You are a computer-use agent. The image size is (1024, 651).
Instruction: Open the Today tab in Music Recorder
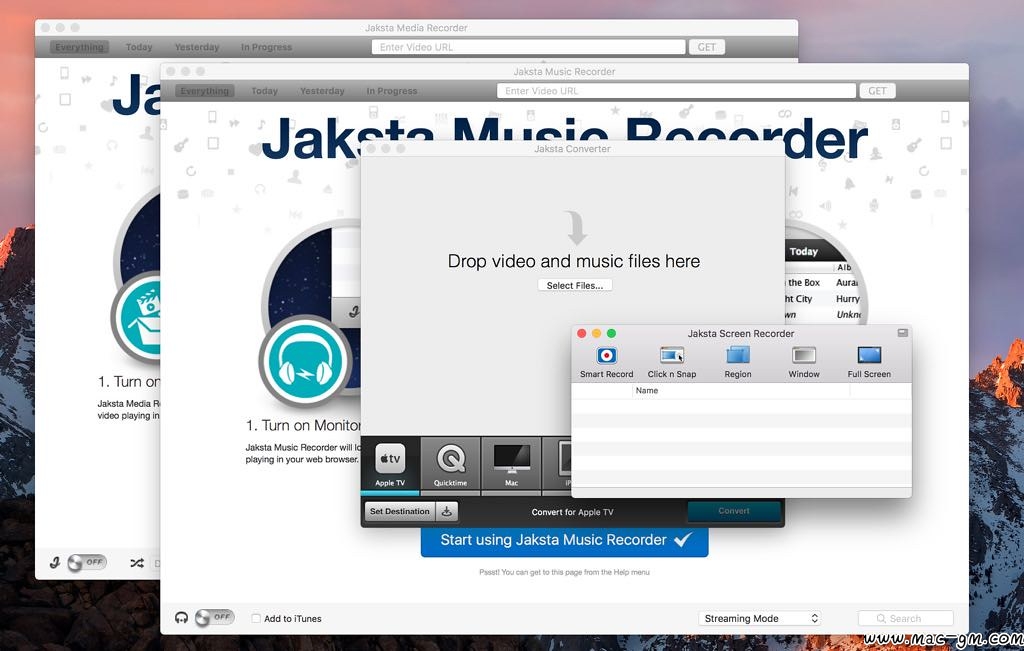click(x=264, y=91)
